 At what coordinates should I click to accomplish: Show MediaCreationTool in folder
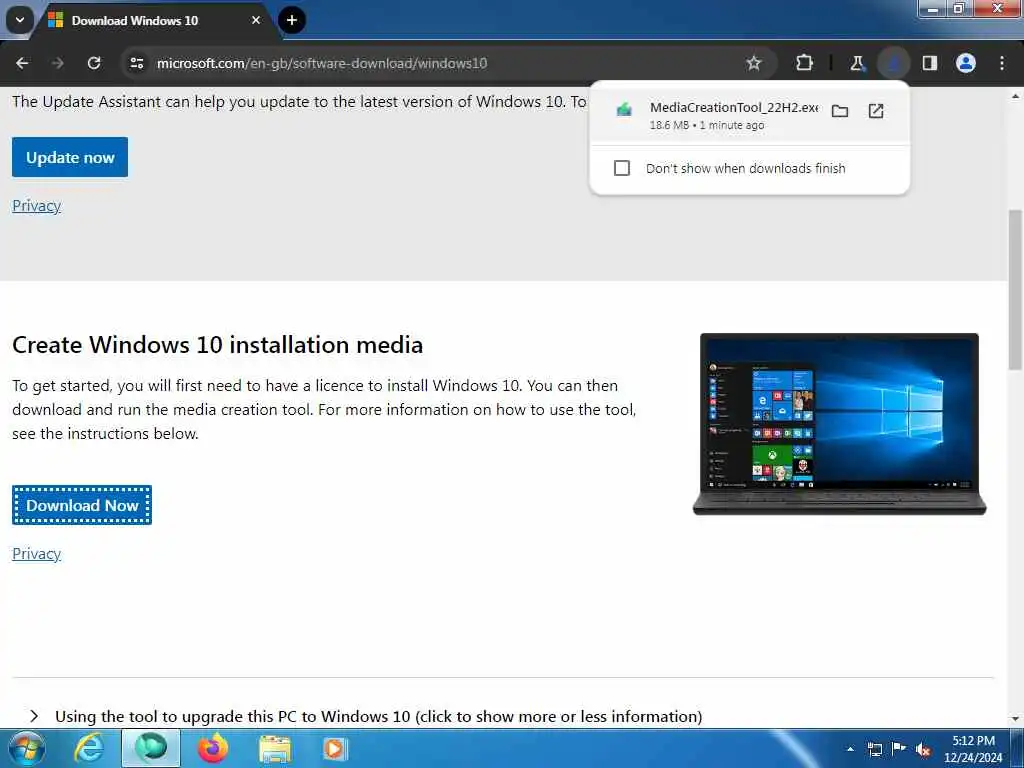(x=840, y=111)
